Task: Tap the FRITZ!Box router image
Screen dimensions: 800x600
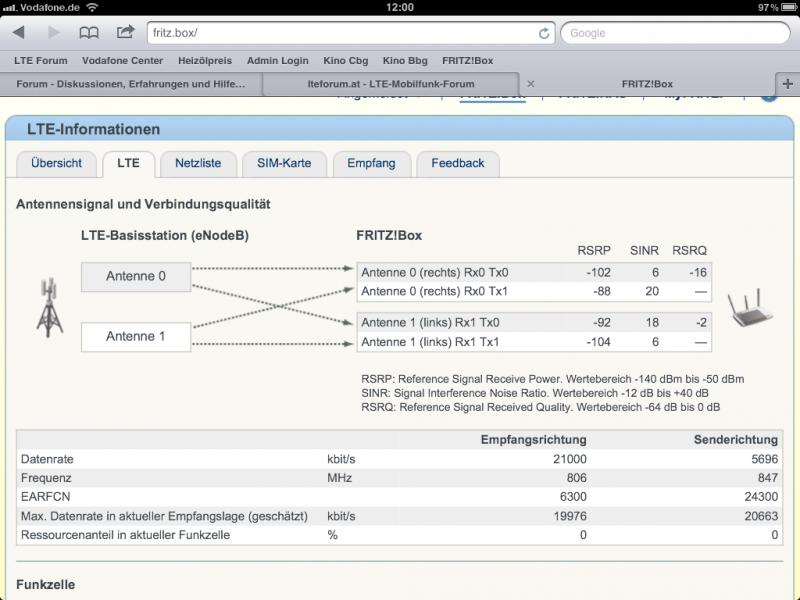Action: click(x=749, y=307)
